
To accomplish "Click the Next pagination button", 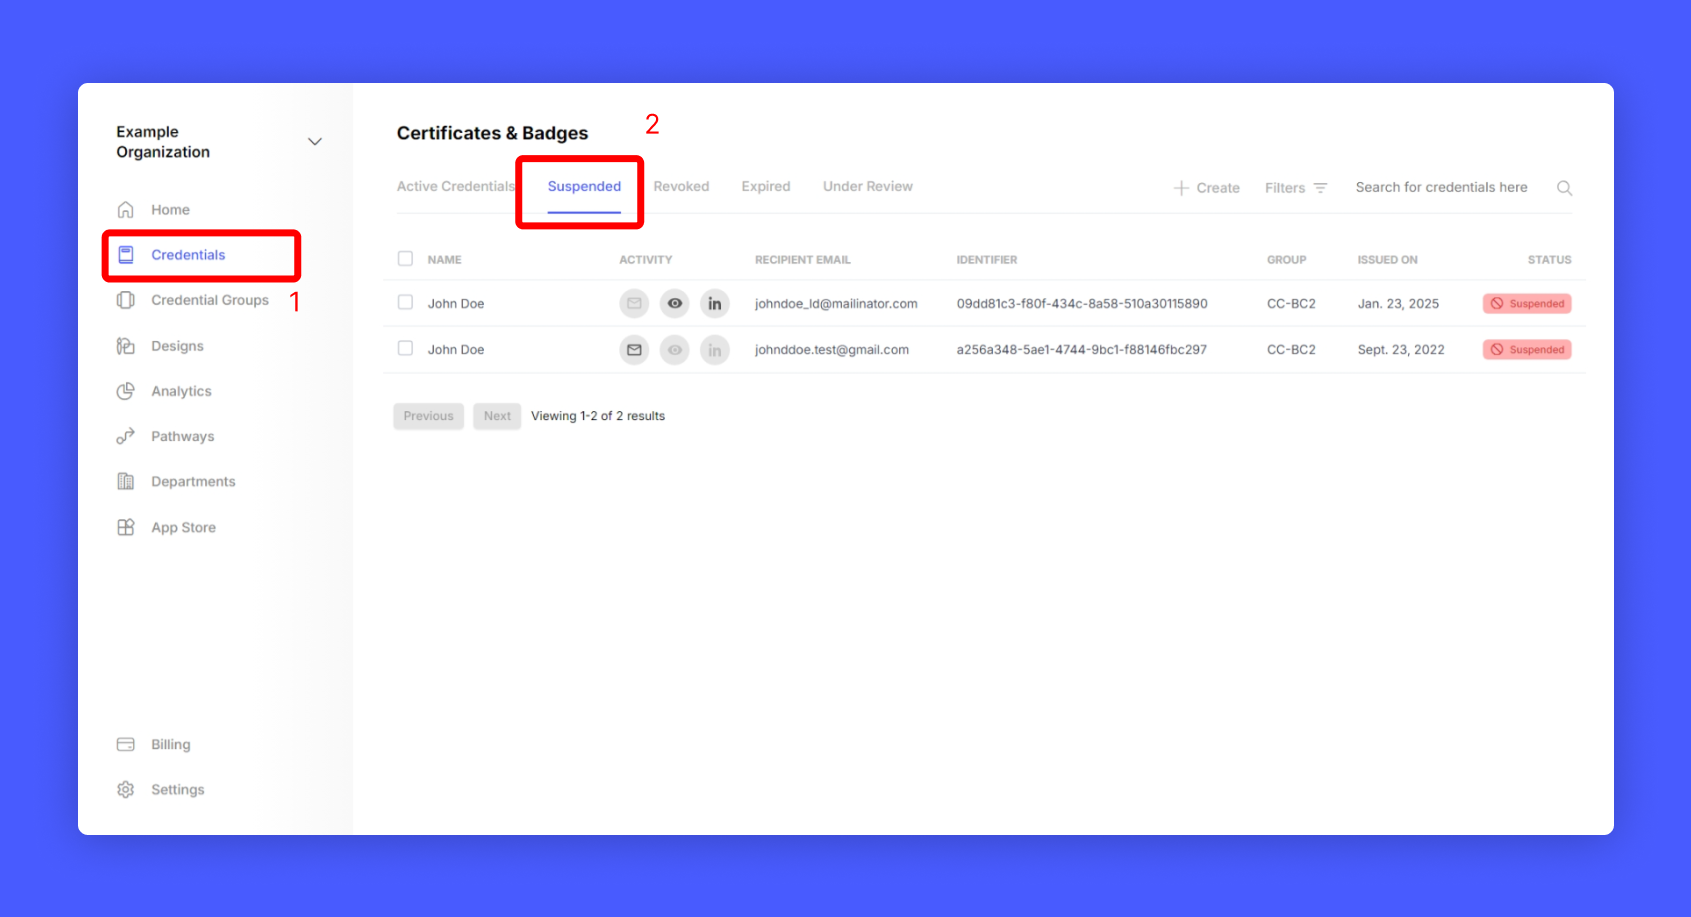I will pyautogui.click(x=497, y=416).
